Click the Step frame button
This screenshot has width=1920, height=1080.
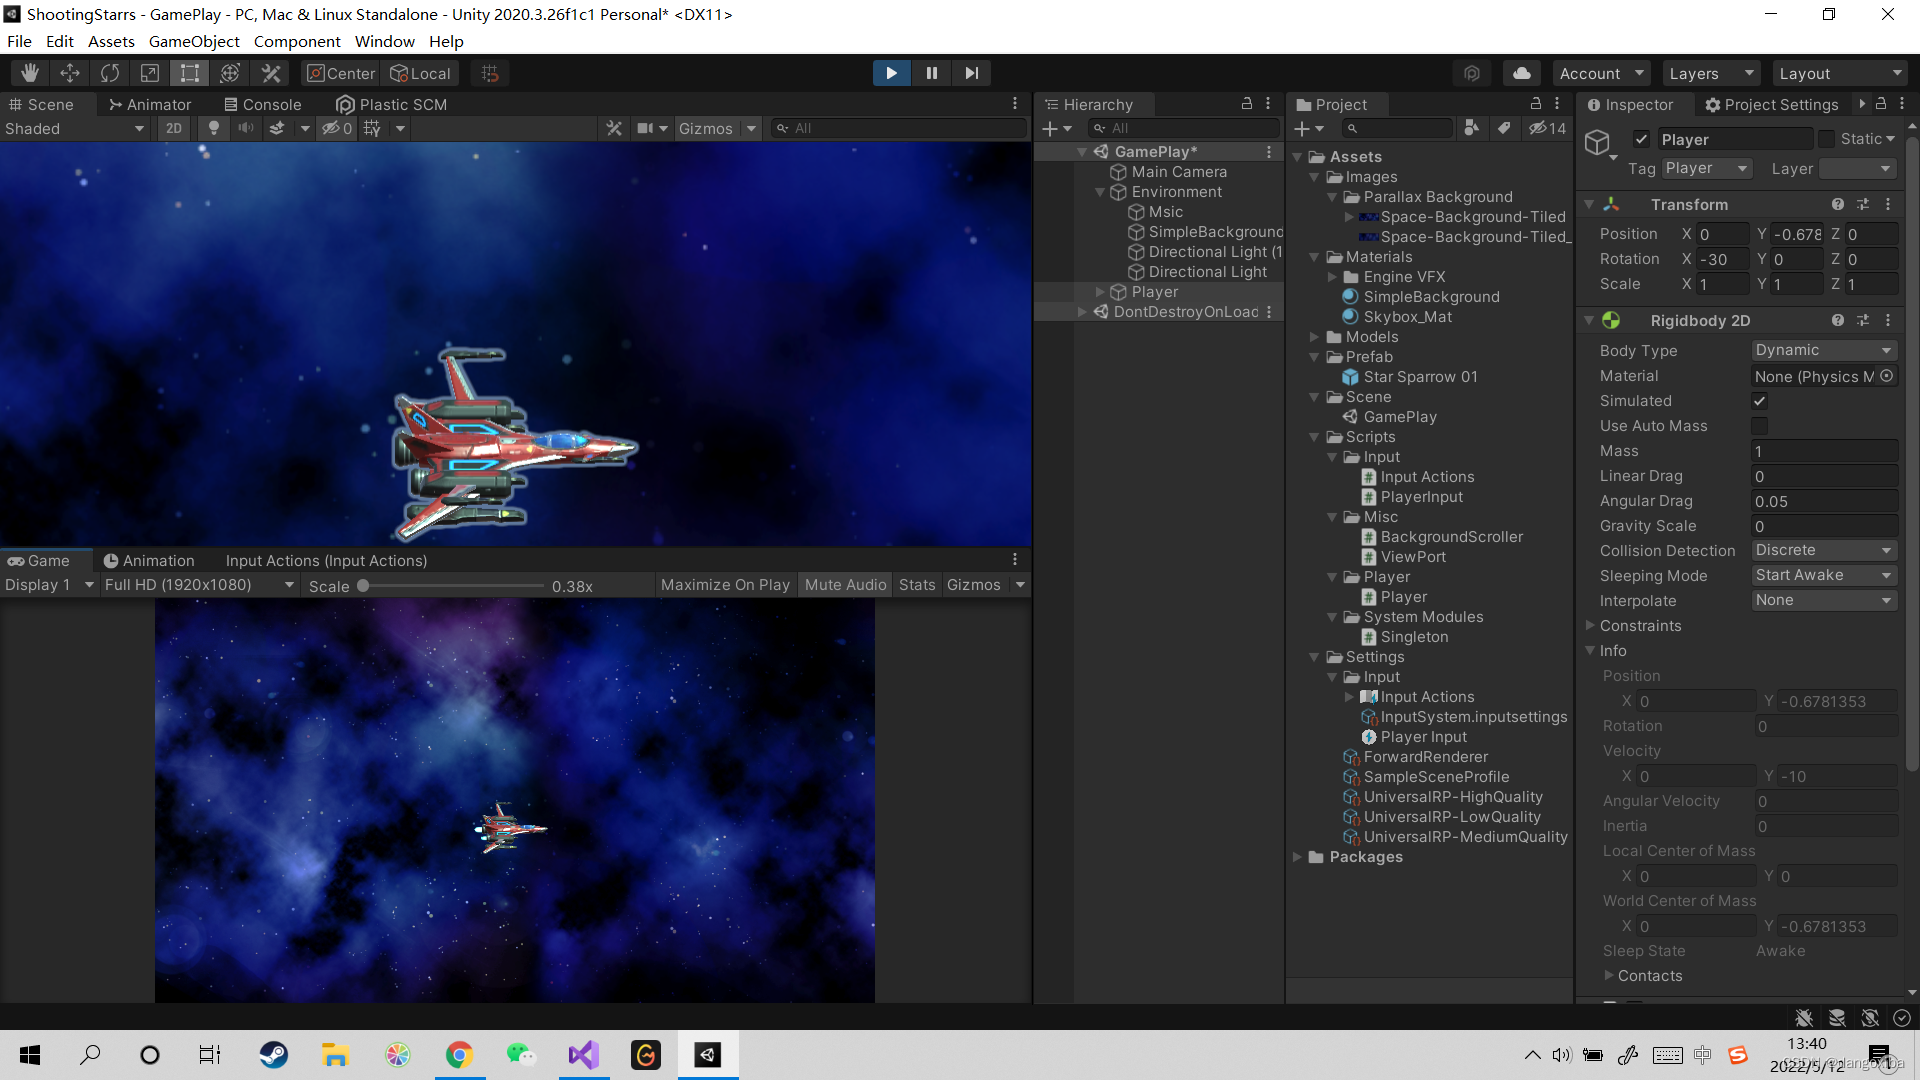coord(971,73)
